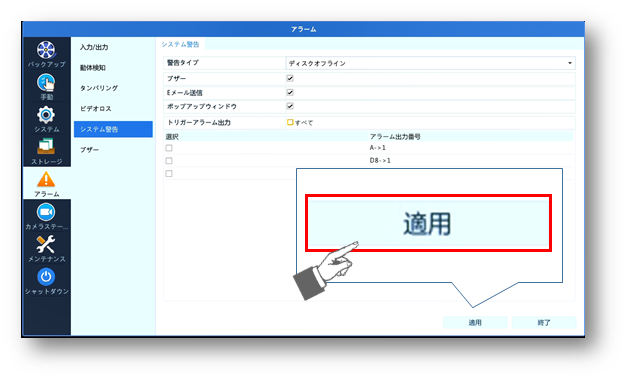The width and height of the screenshot is (627, 380).
Task: Select the last ブザー entry in side menu
Action: pyautogui.click(x=90, y=150)
